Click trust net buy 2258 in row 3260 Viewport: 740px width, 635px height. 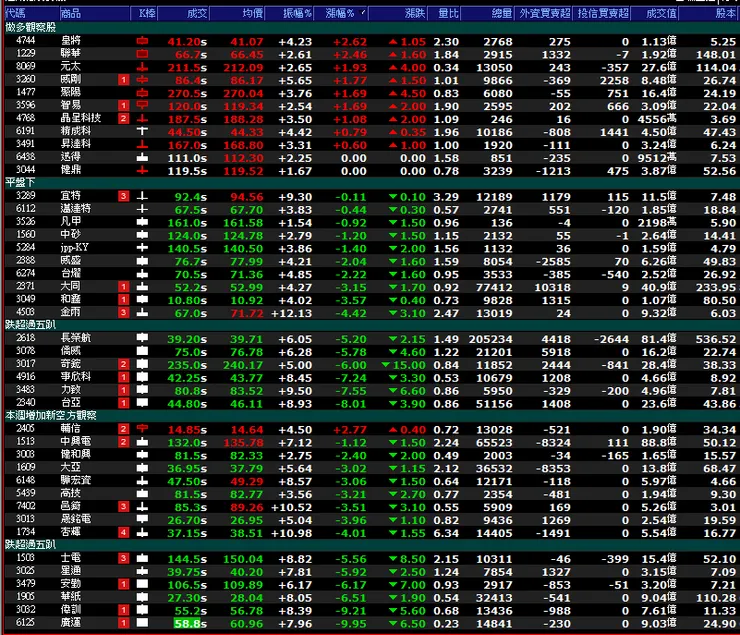tap(614, 81)
